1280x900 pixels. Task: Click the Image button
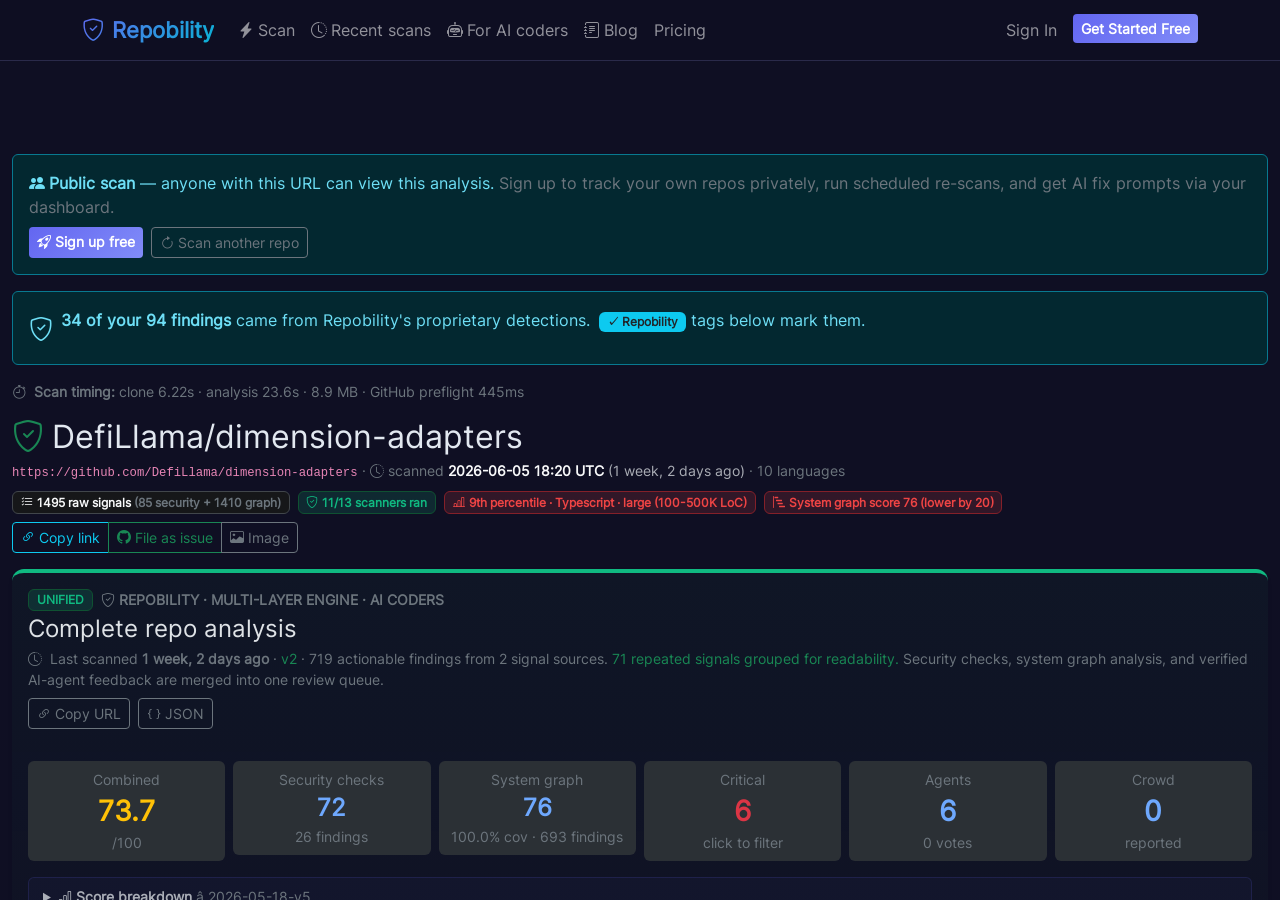pyautogui.click(x=259, y=538)
